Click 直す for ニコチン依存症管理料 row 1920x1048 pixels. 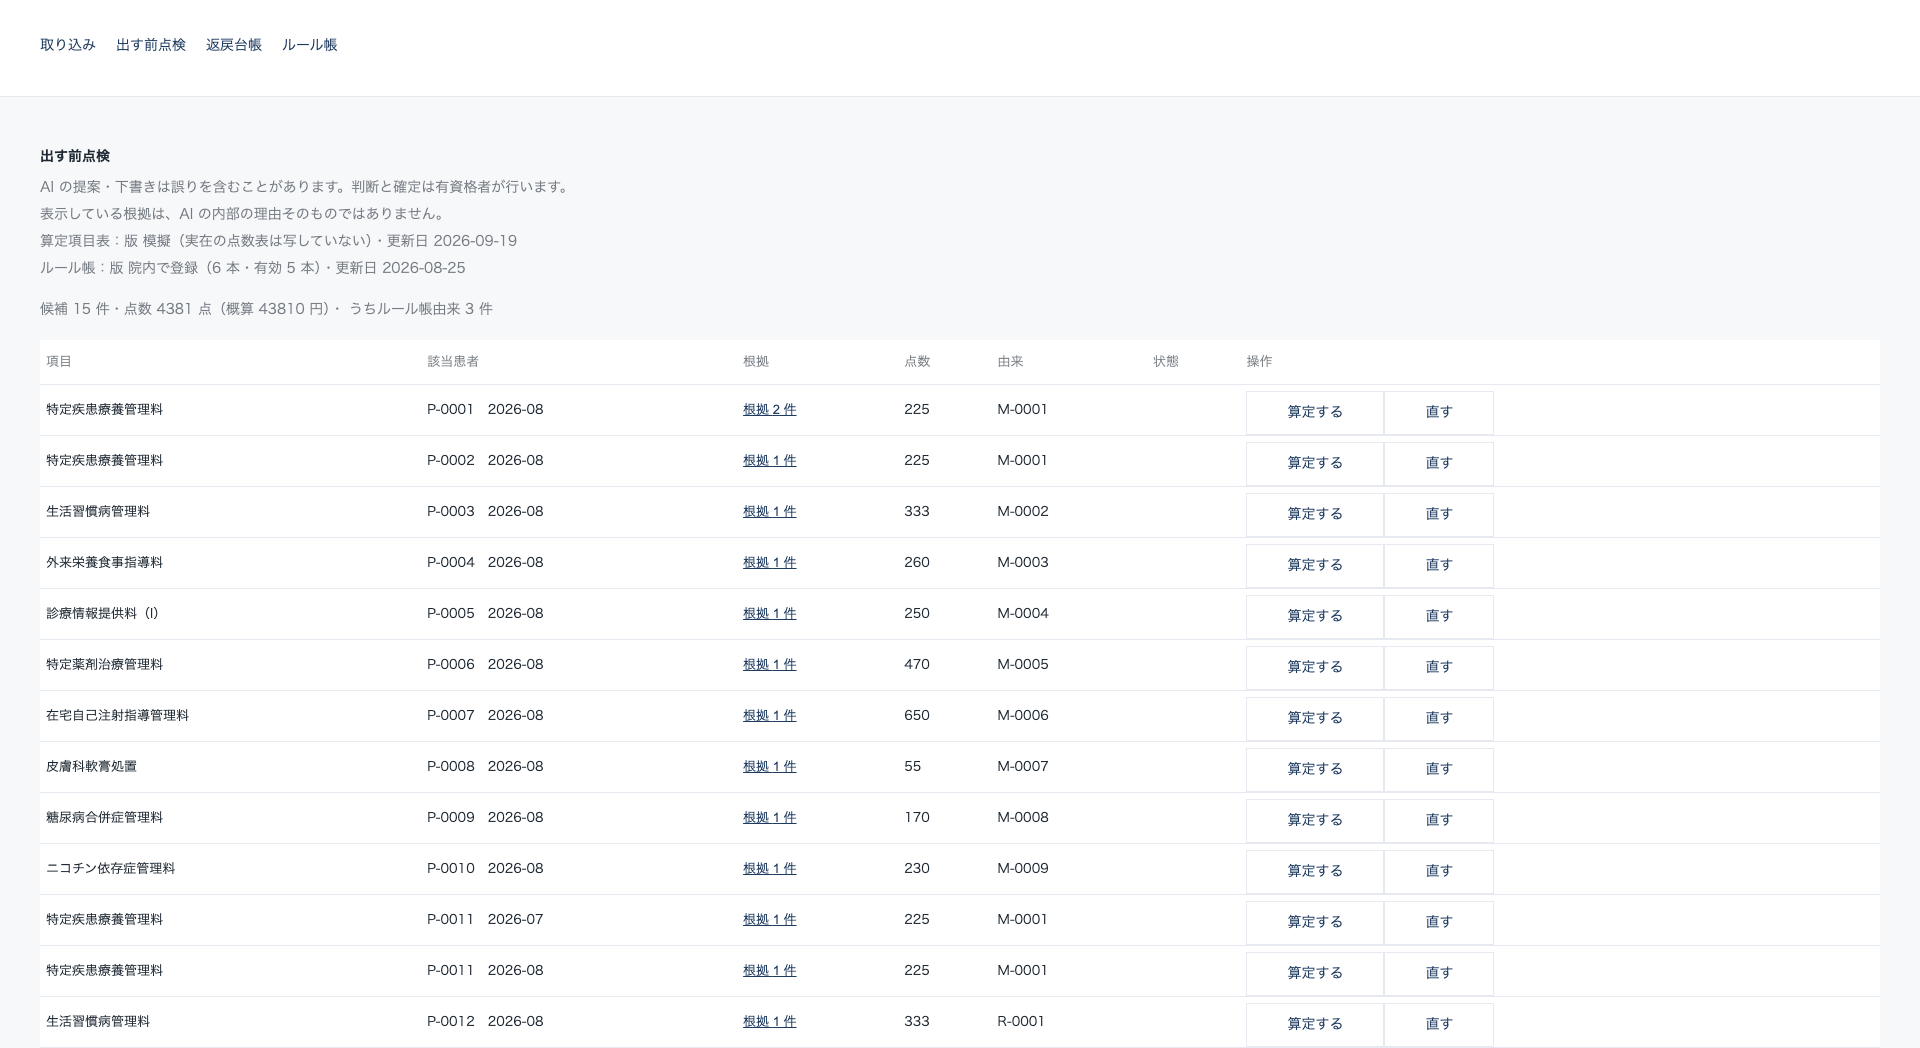(1439, 871)
